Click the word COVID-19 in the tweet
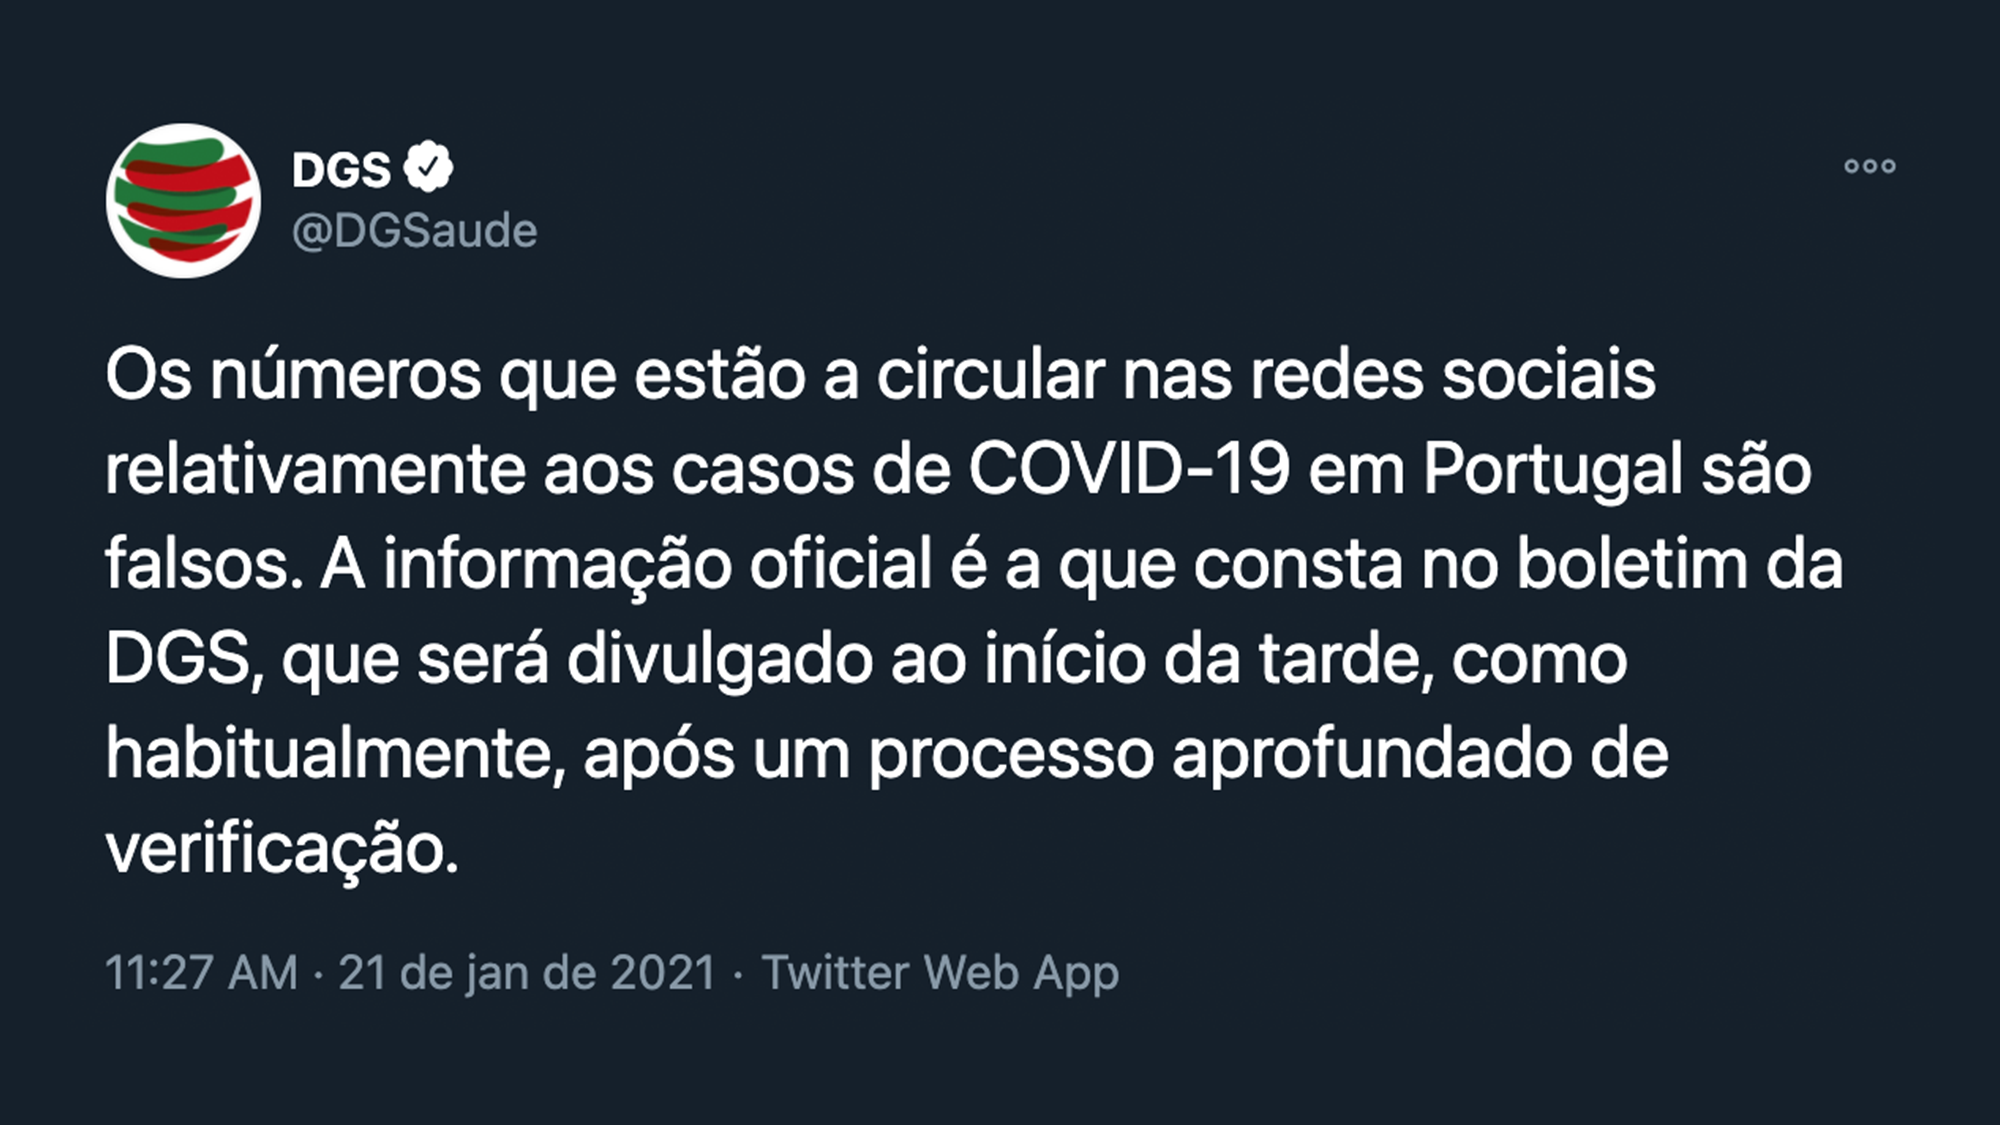The width and height of the screenshot is (2000, 1125). click(1129, 469)
